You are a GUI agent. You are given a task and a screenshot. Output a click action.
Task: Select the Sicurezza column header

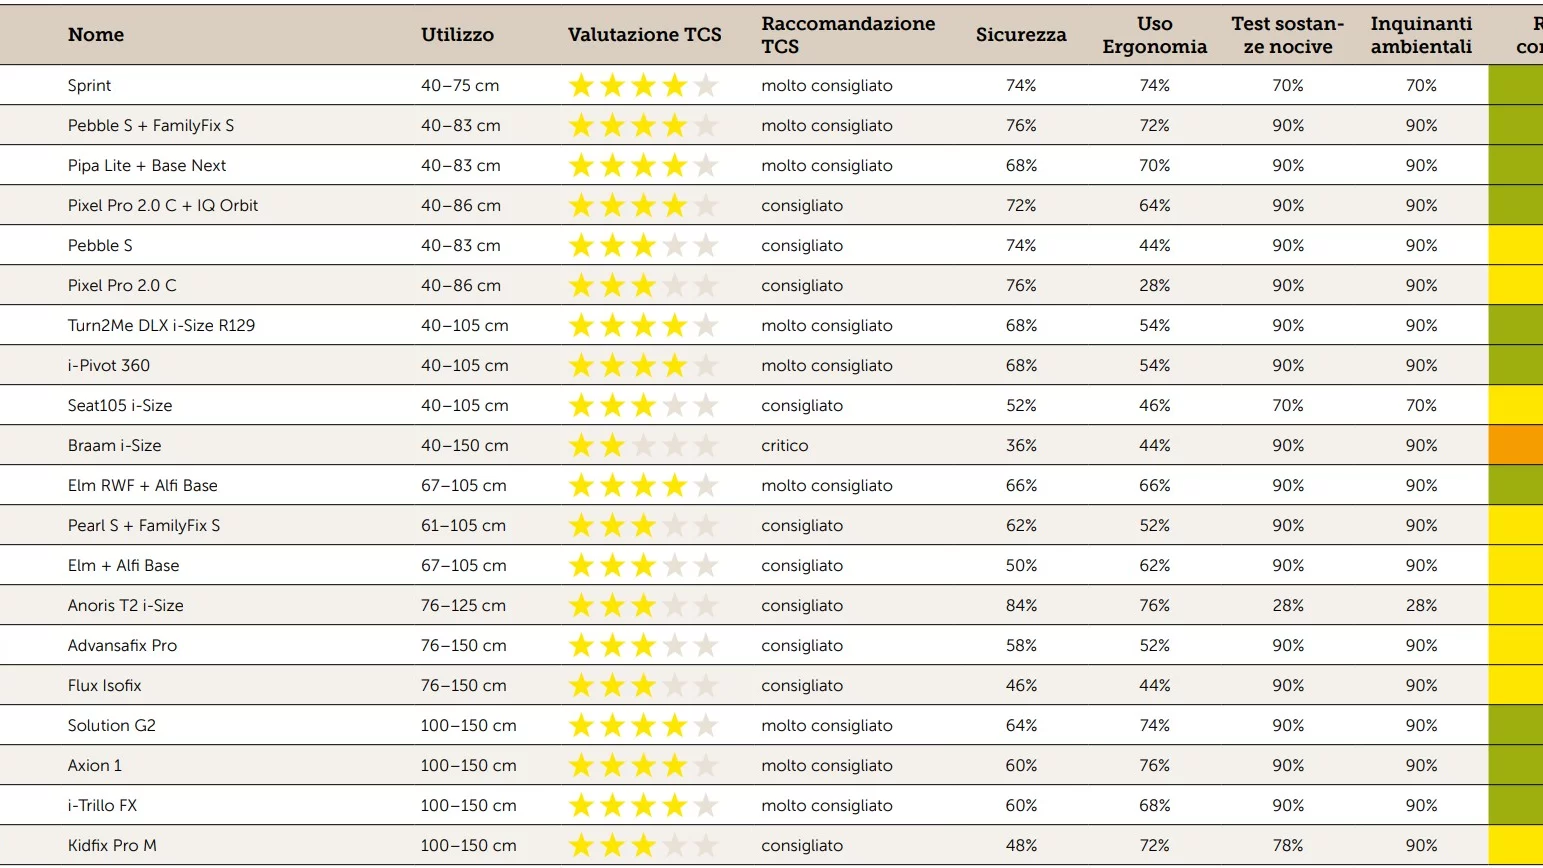click(x=1020, y=35)
